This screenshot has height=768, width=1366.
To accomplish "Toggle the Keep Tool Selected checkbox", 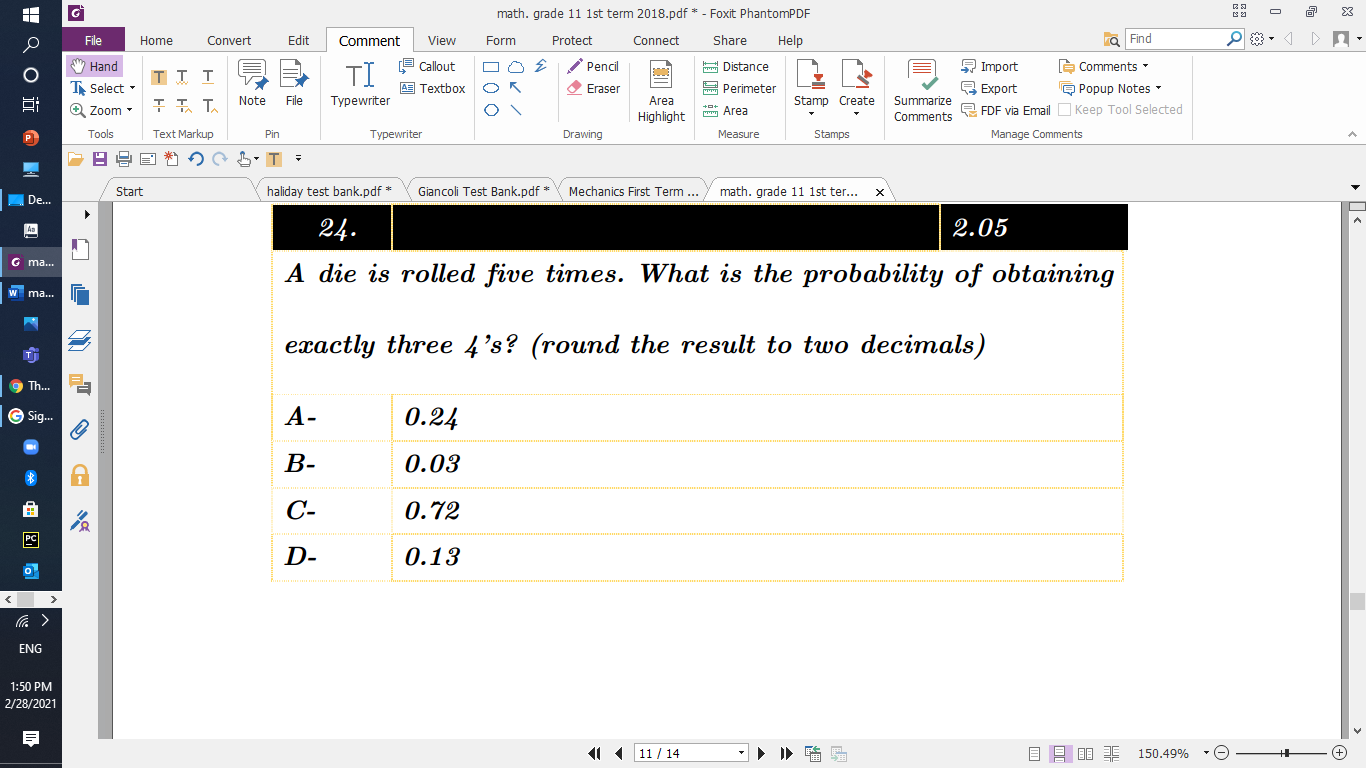I will pyautogui.click(x=1065, y=110).
